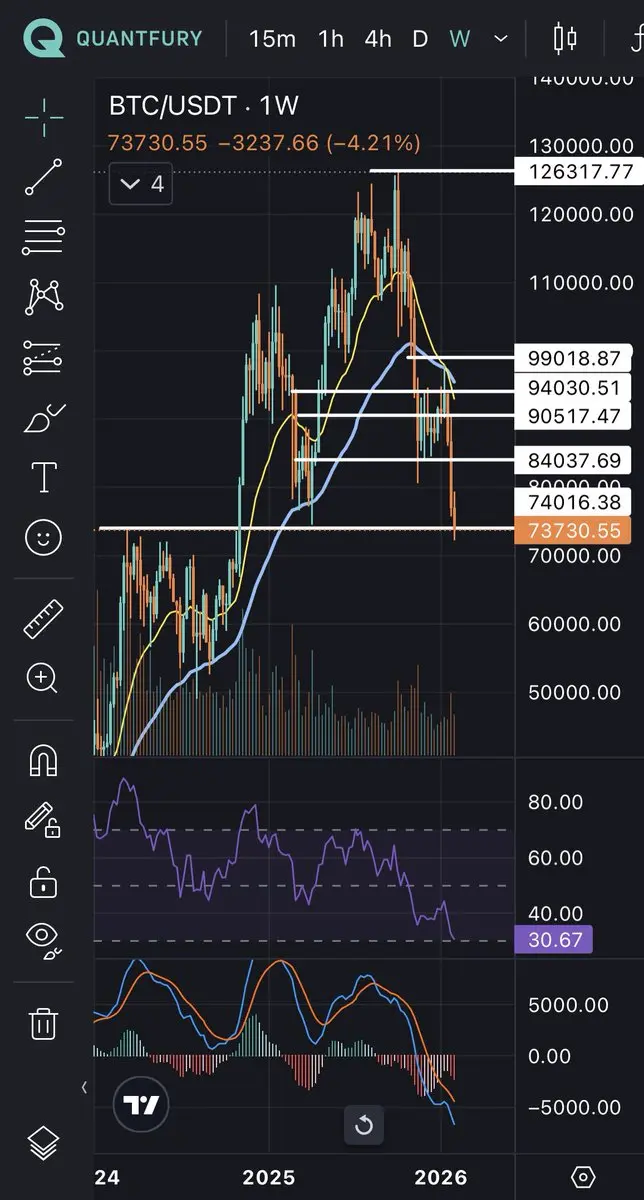
Task: Open chart settings hexagon icon
Action: click(584, 1176)
